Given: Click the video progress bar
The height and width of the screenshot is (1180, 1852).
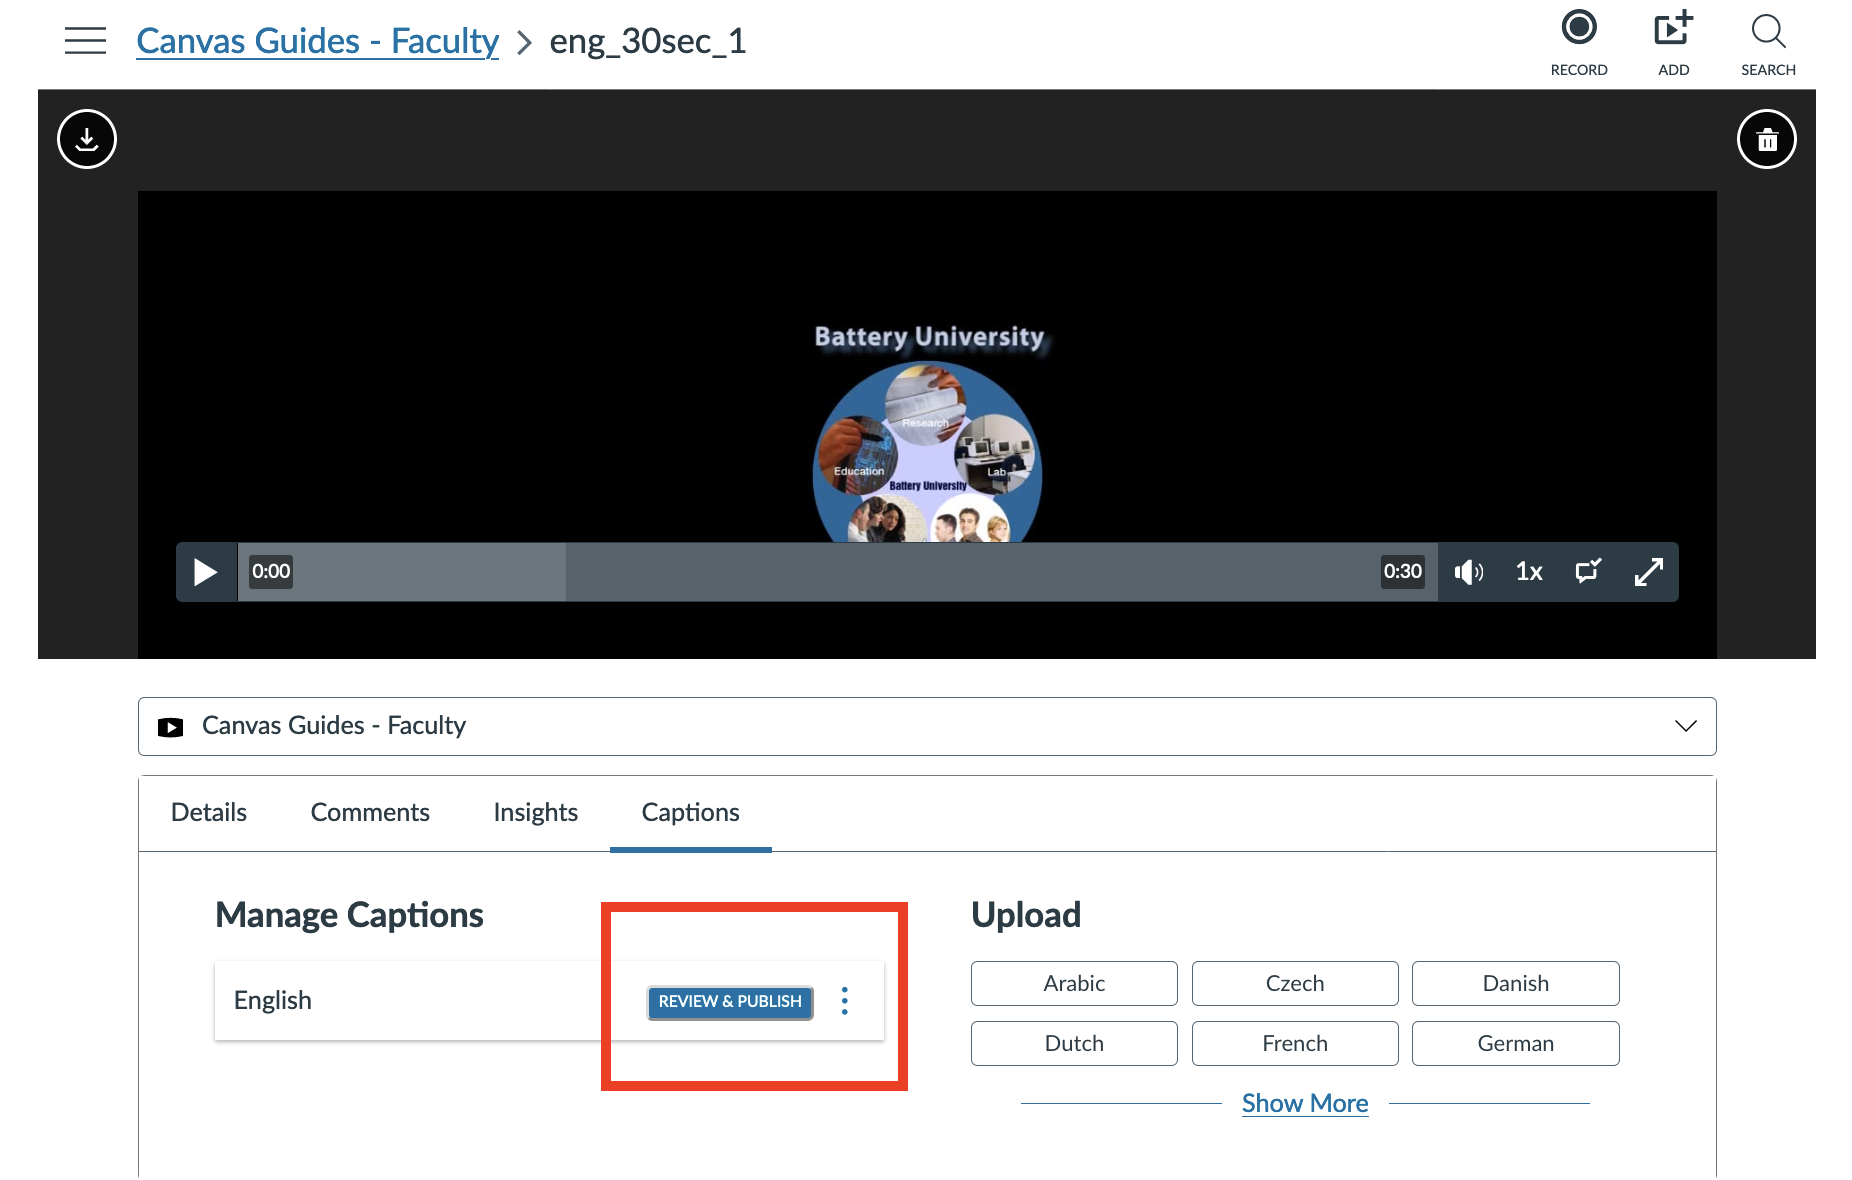Looking at the screenshot, I should tap(835, 572).
